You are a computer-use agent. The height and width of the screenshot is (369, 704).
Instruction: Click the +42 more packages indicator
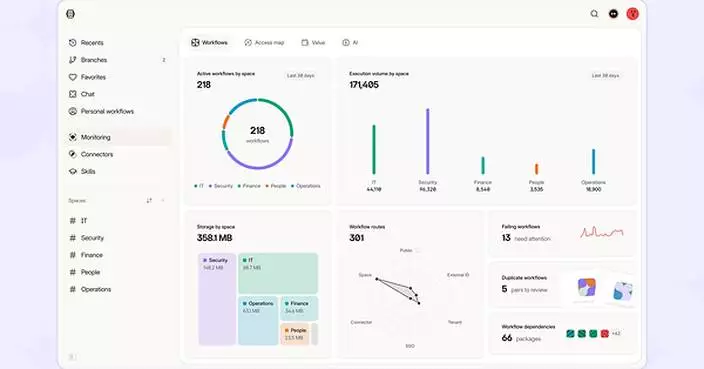tap(616, 334)
